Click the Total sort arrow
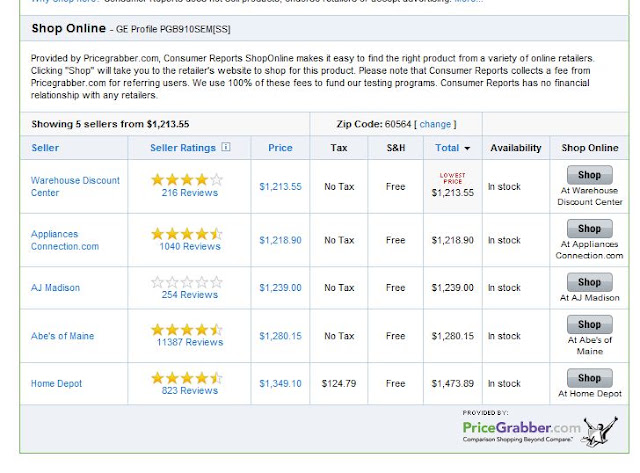Screen dimensions: 640x473 coord(467,149)
